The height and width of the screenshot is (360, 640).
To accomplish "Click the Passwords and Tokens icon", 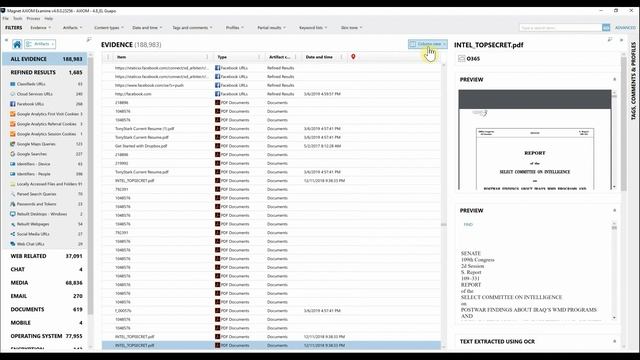I will [13, 204].
